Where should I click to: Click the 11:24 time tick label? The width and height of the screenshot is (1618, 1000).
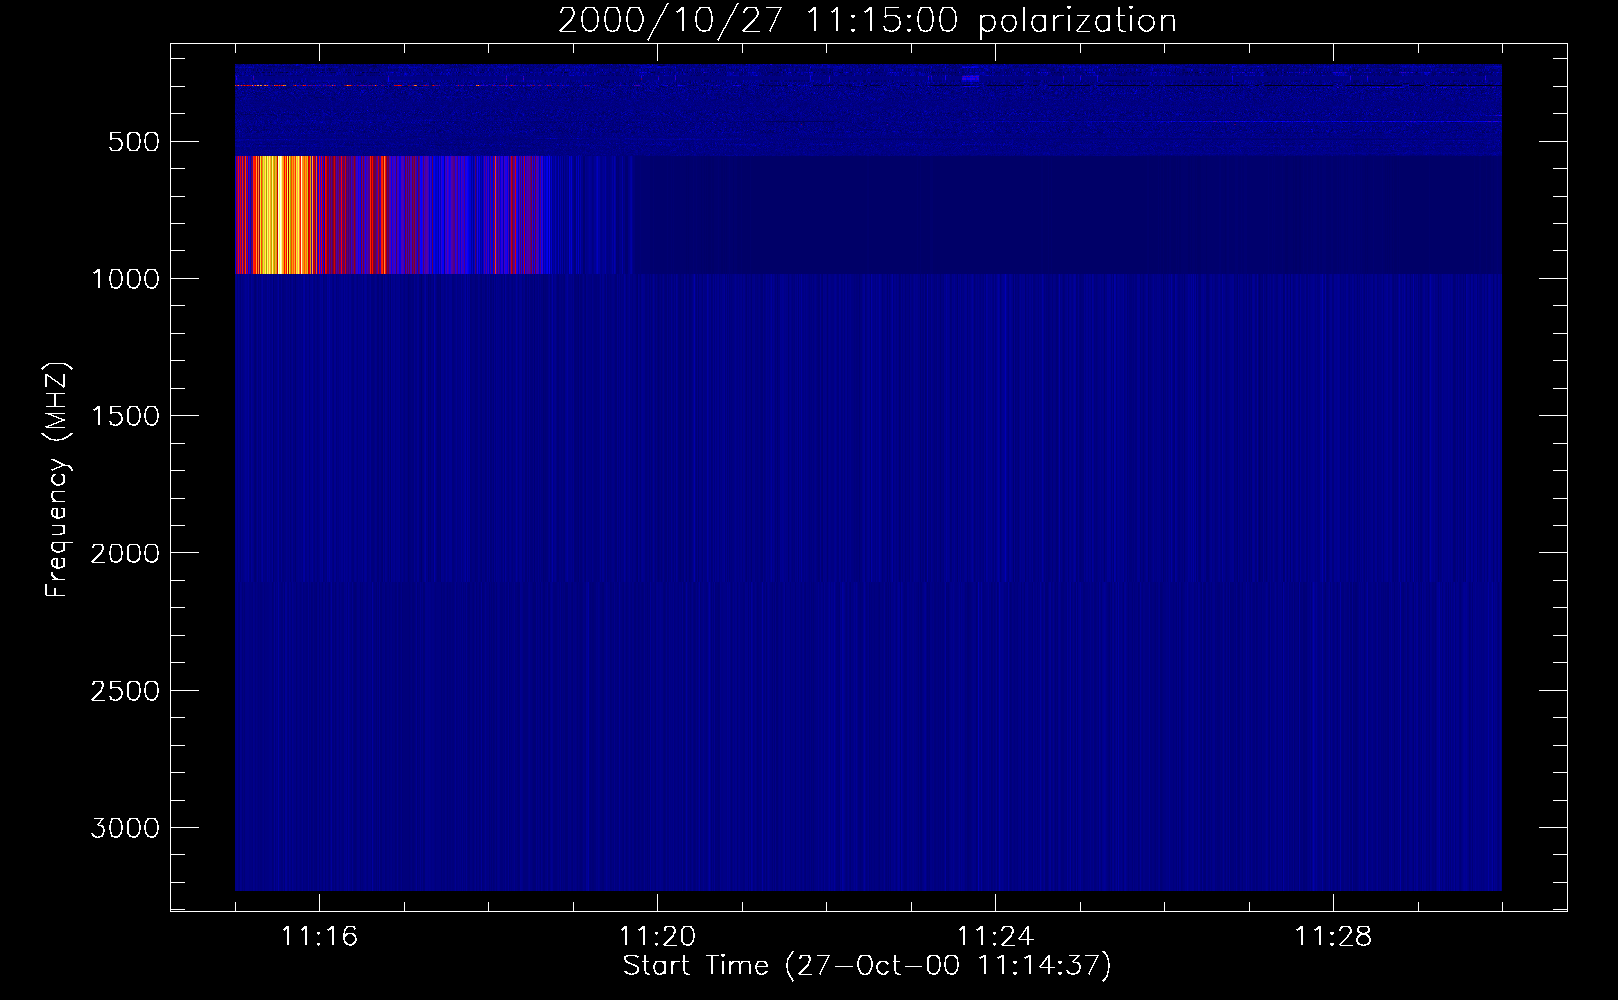995,937
